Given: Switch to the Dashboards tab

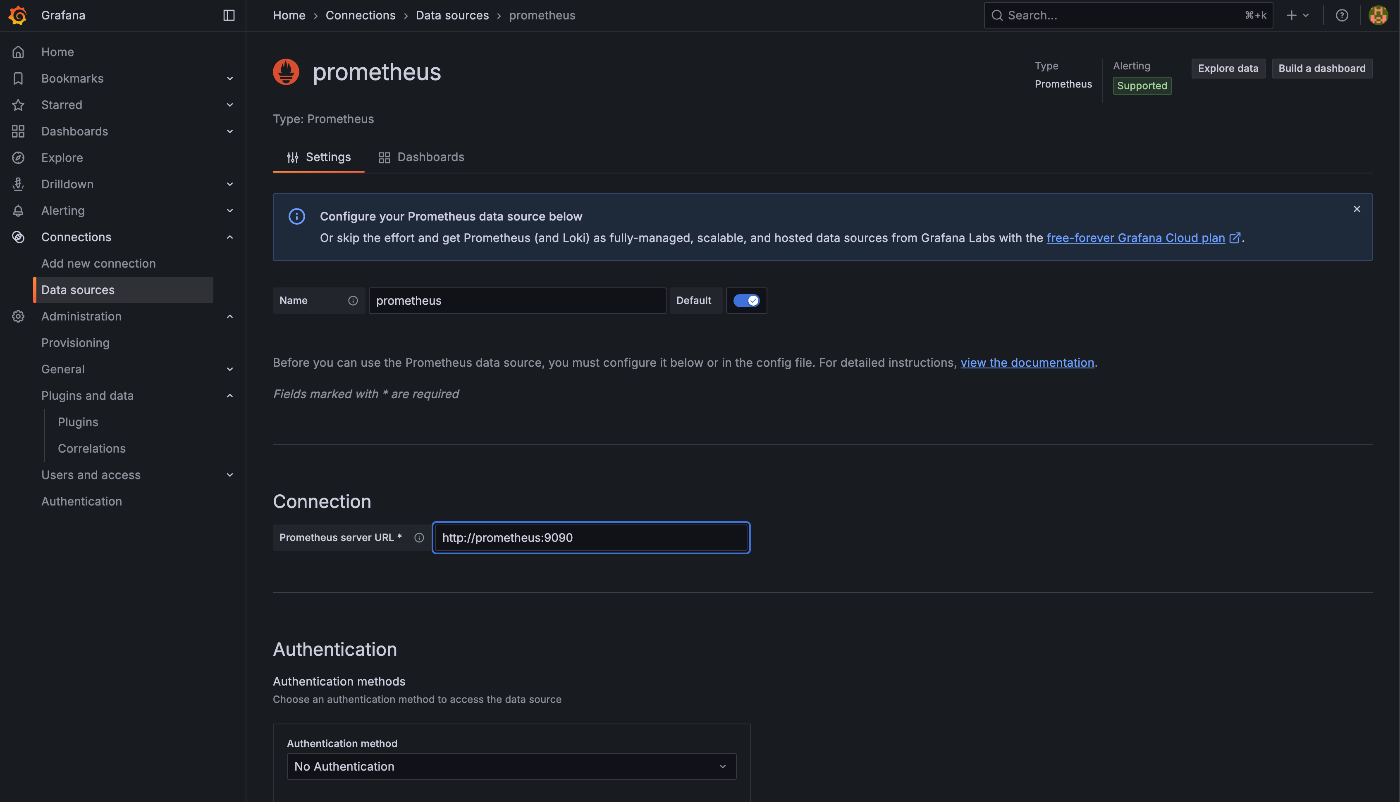Looking at the screenshot, I should pos(421,157).
